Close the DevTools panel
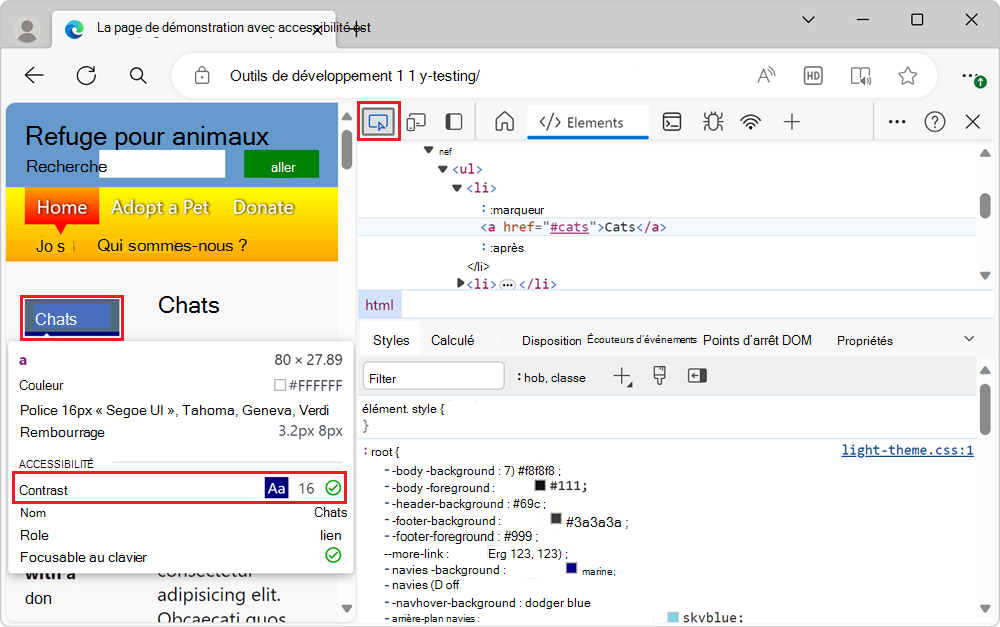The height and width of the screenshot is (627, 1000). pyautogui.click(x=973, y=122)
